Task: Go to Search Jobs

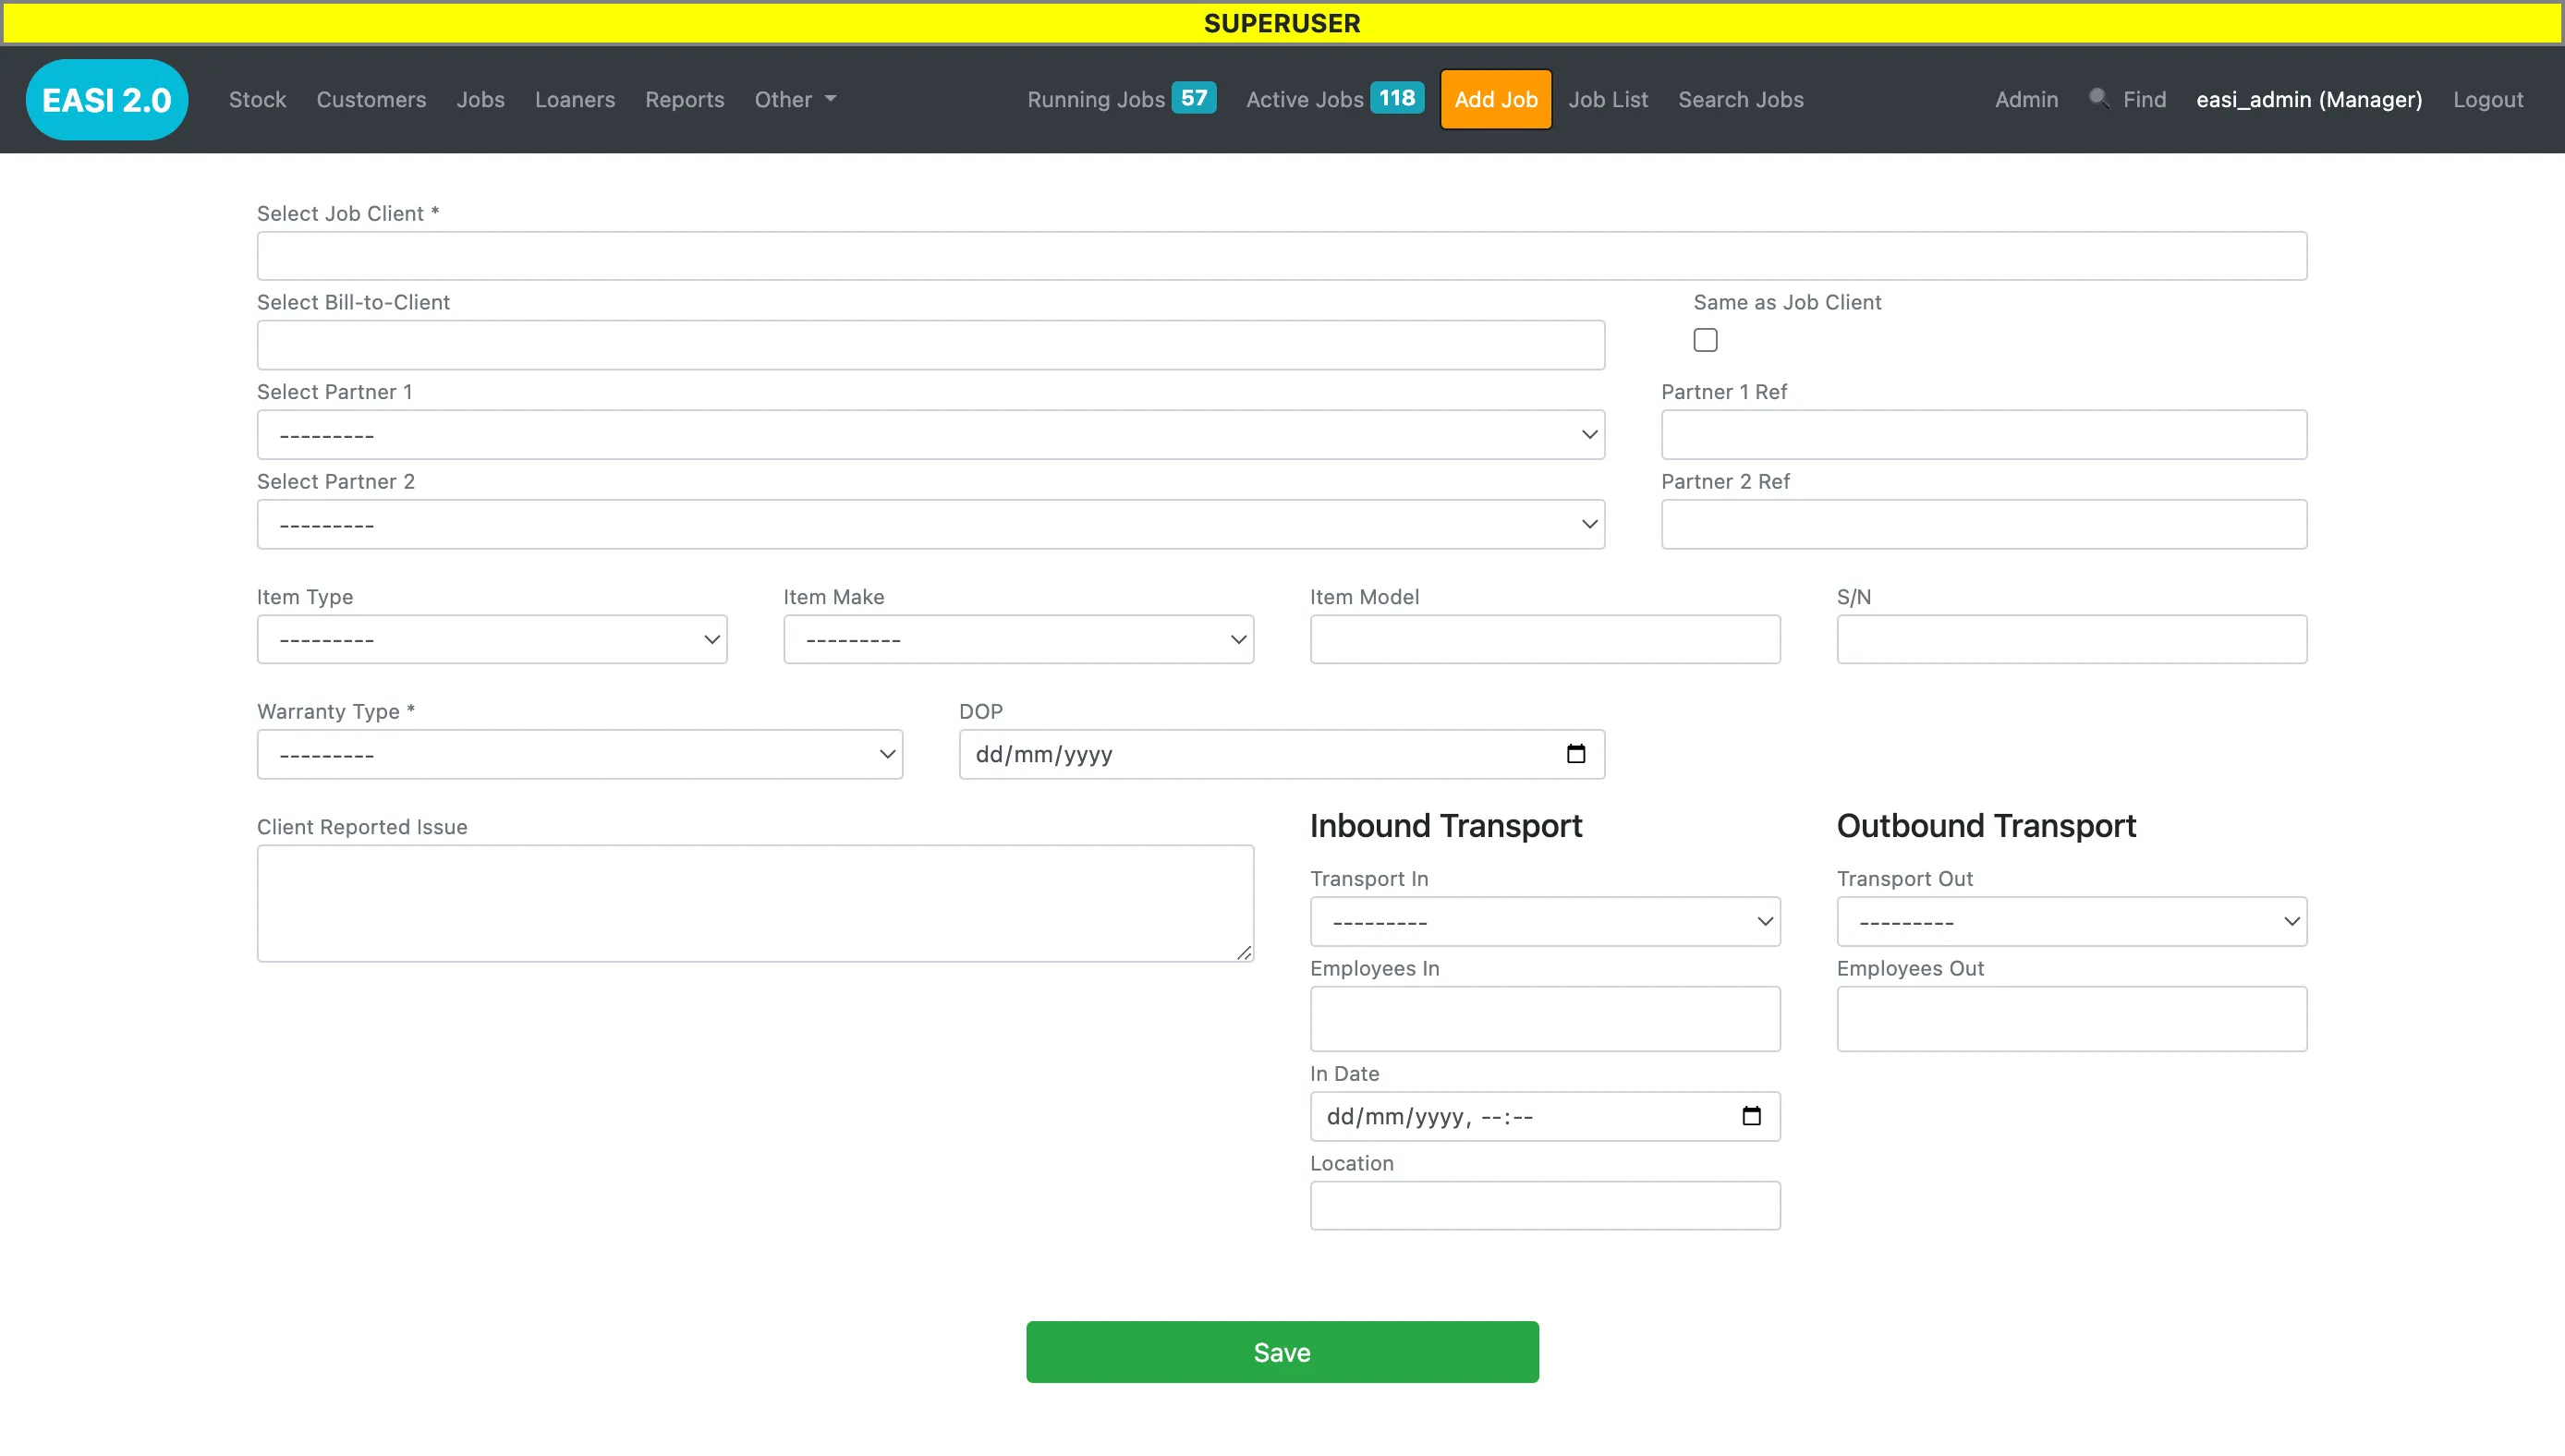Action: 1741,99
